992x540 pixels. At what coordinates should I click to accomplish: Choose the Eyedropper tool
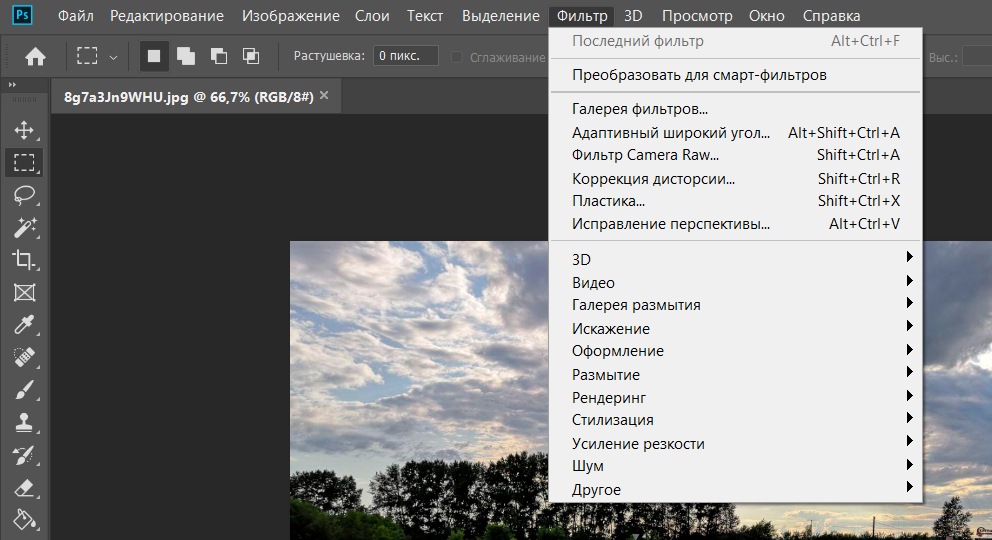pyautogui.click(x=24, y=325)
